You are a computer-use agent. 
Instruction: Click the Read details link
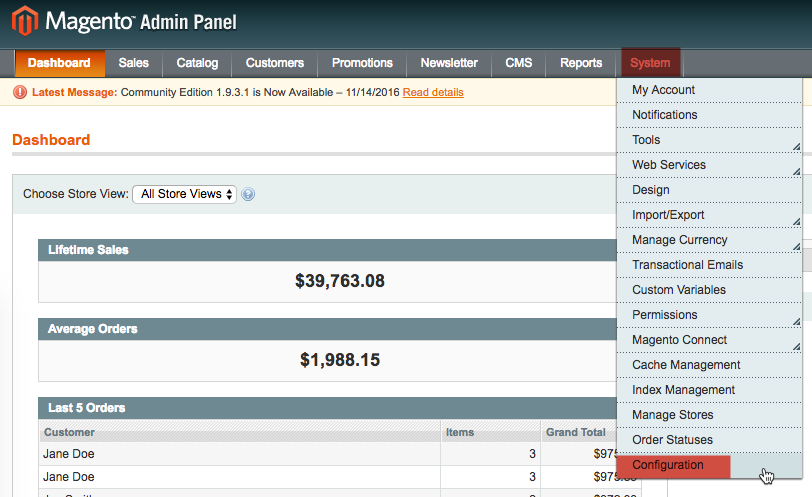pyautogui.click(x=433, y=92)
